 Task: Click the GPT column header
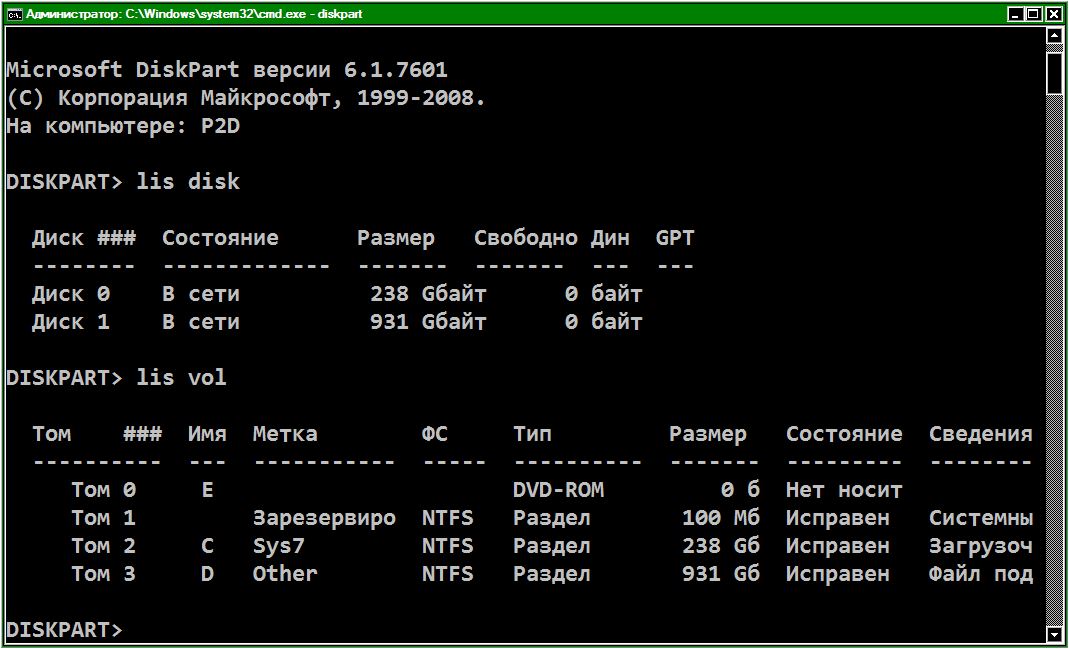click(x=675, y=238)
